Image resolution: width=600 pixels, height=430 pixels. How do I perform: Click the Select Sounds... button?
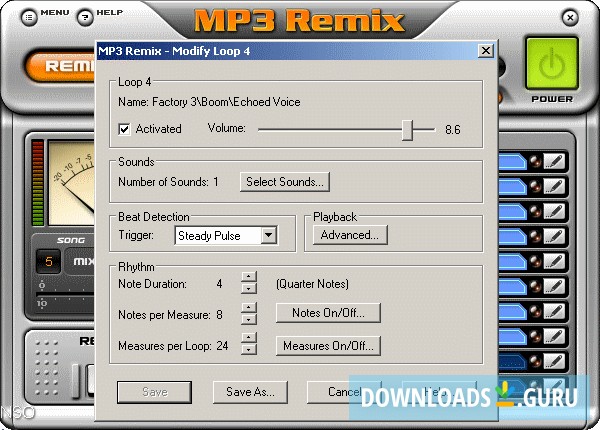coord(285,182)
